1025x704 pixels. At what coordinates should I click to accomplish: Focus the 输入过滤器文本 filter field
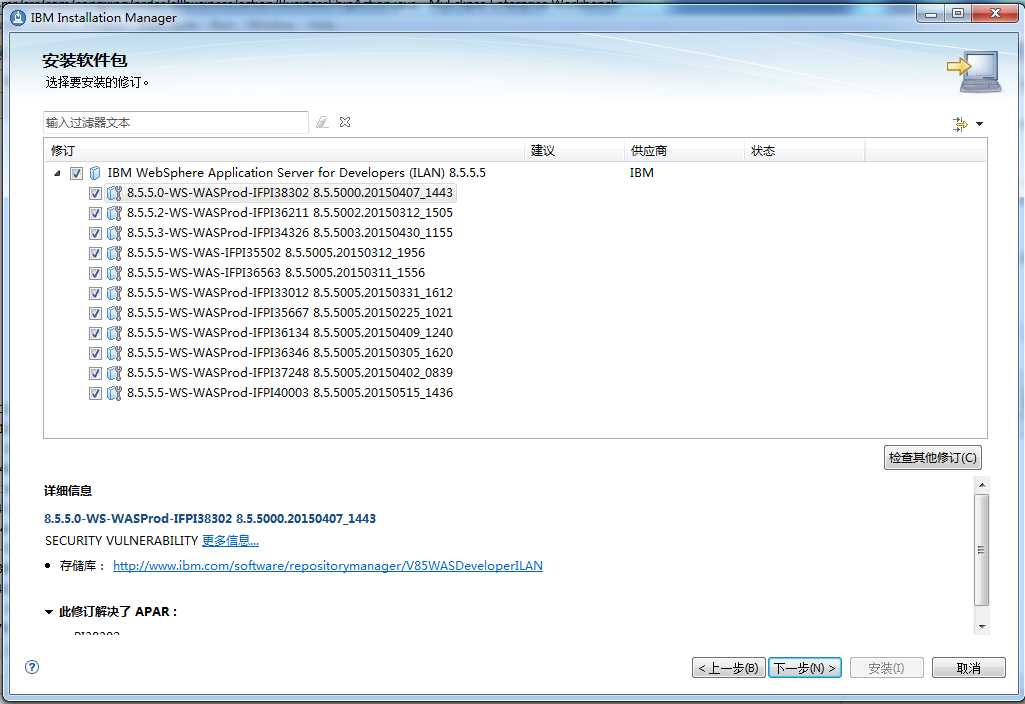175,122
